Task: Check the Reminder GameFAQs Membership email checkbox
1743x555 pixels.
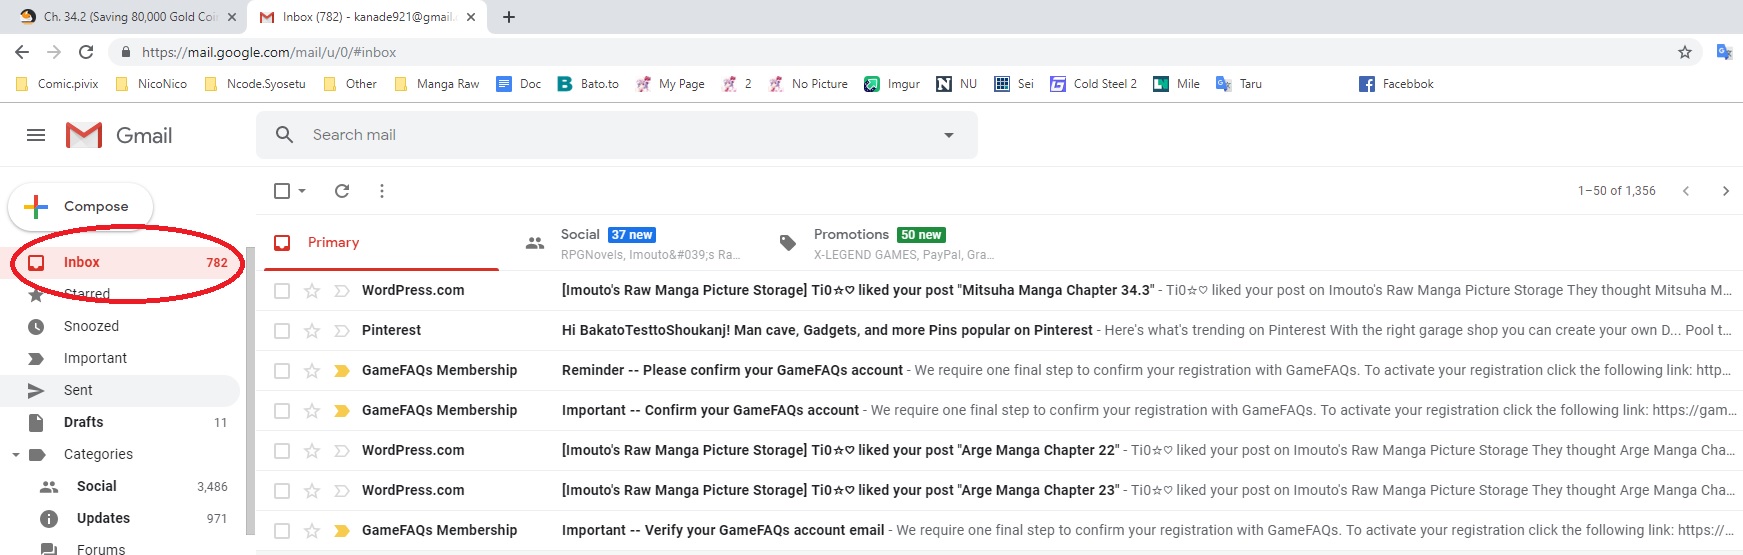Action: [282, 371]
